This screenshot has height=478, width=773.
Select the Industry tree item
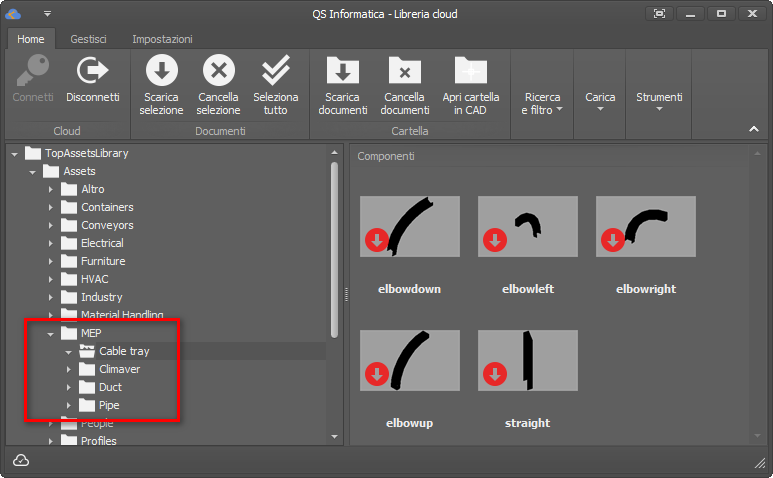[x=102, y=297]
